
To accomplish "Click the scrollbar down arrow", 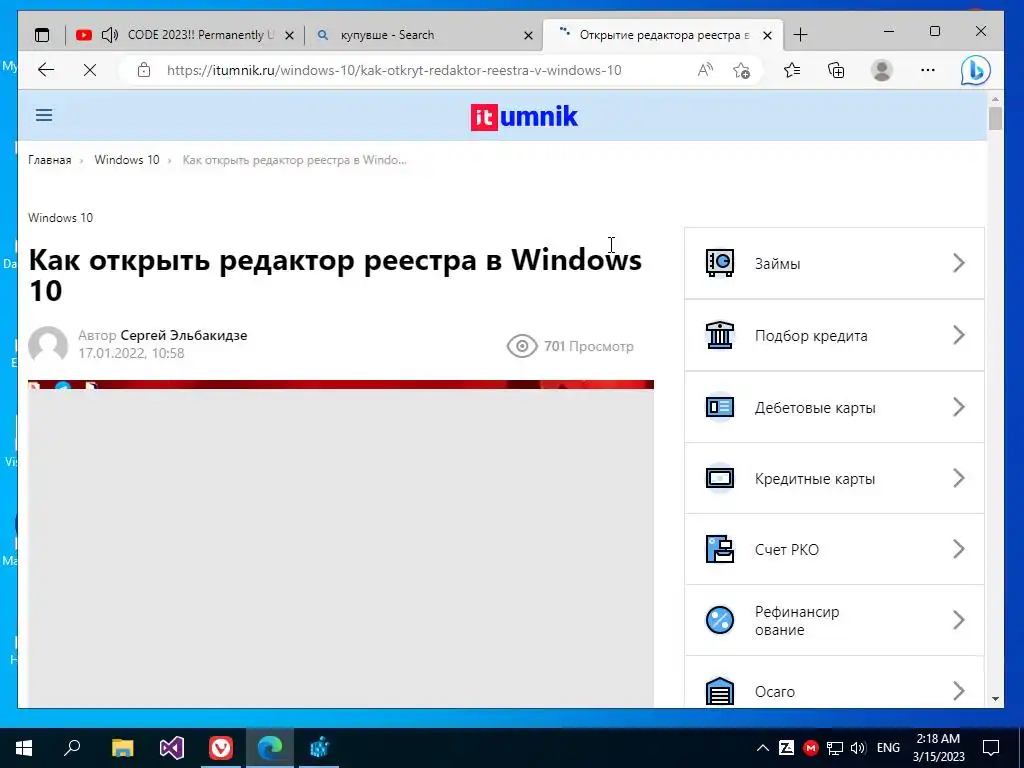I will click(x=995, y=699).
